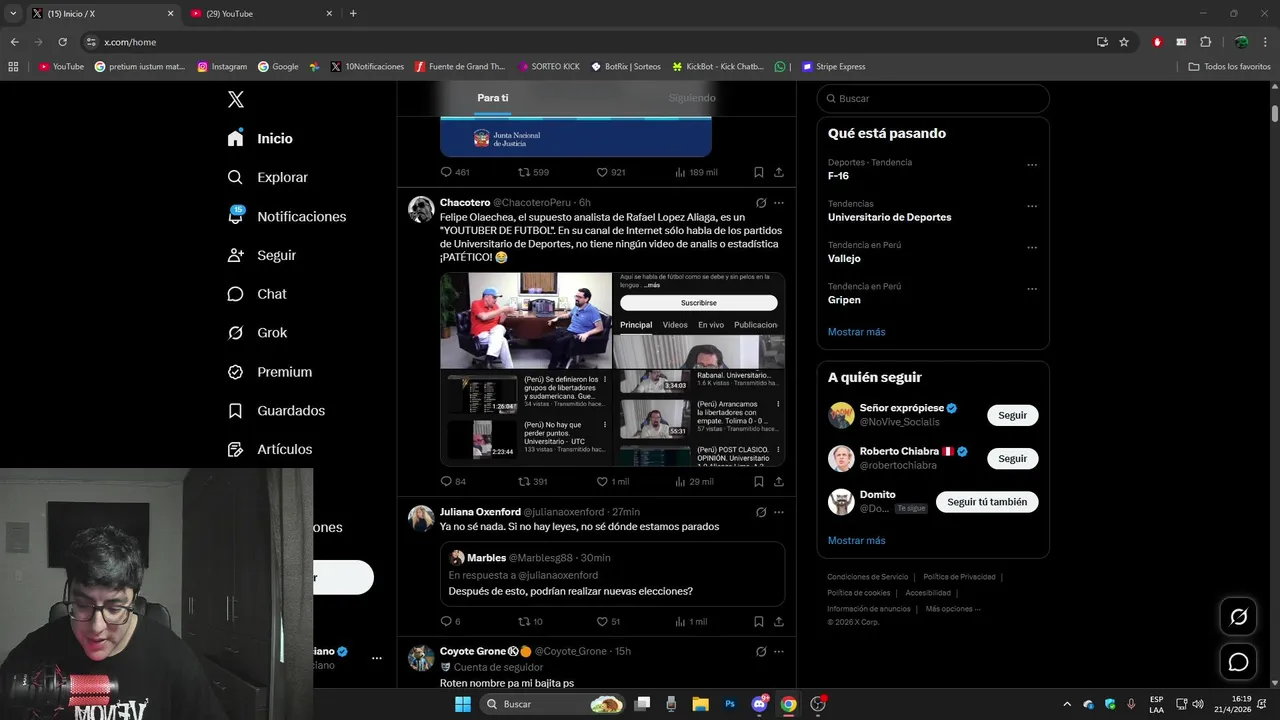This screenshot has height=720, width=1280.
Task: Open Política de Privacidad link
Action: pyautogui.click(x=959, y=577)
